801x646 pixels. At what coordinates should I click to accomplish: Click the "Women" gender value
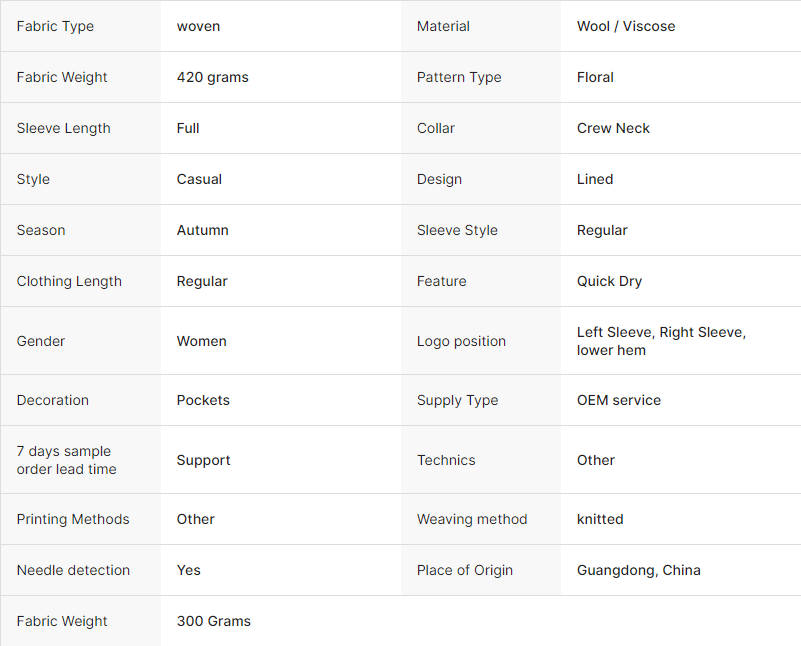(202, 341)
